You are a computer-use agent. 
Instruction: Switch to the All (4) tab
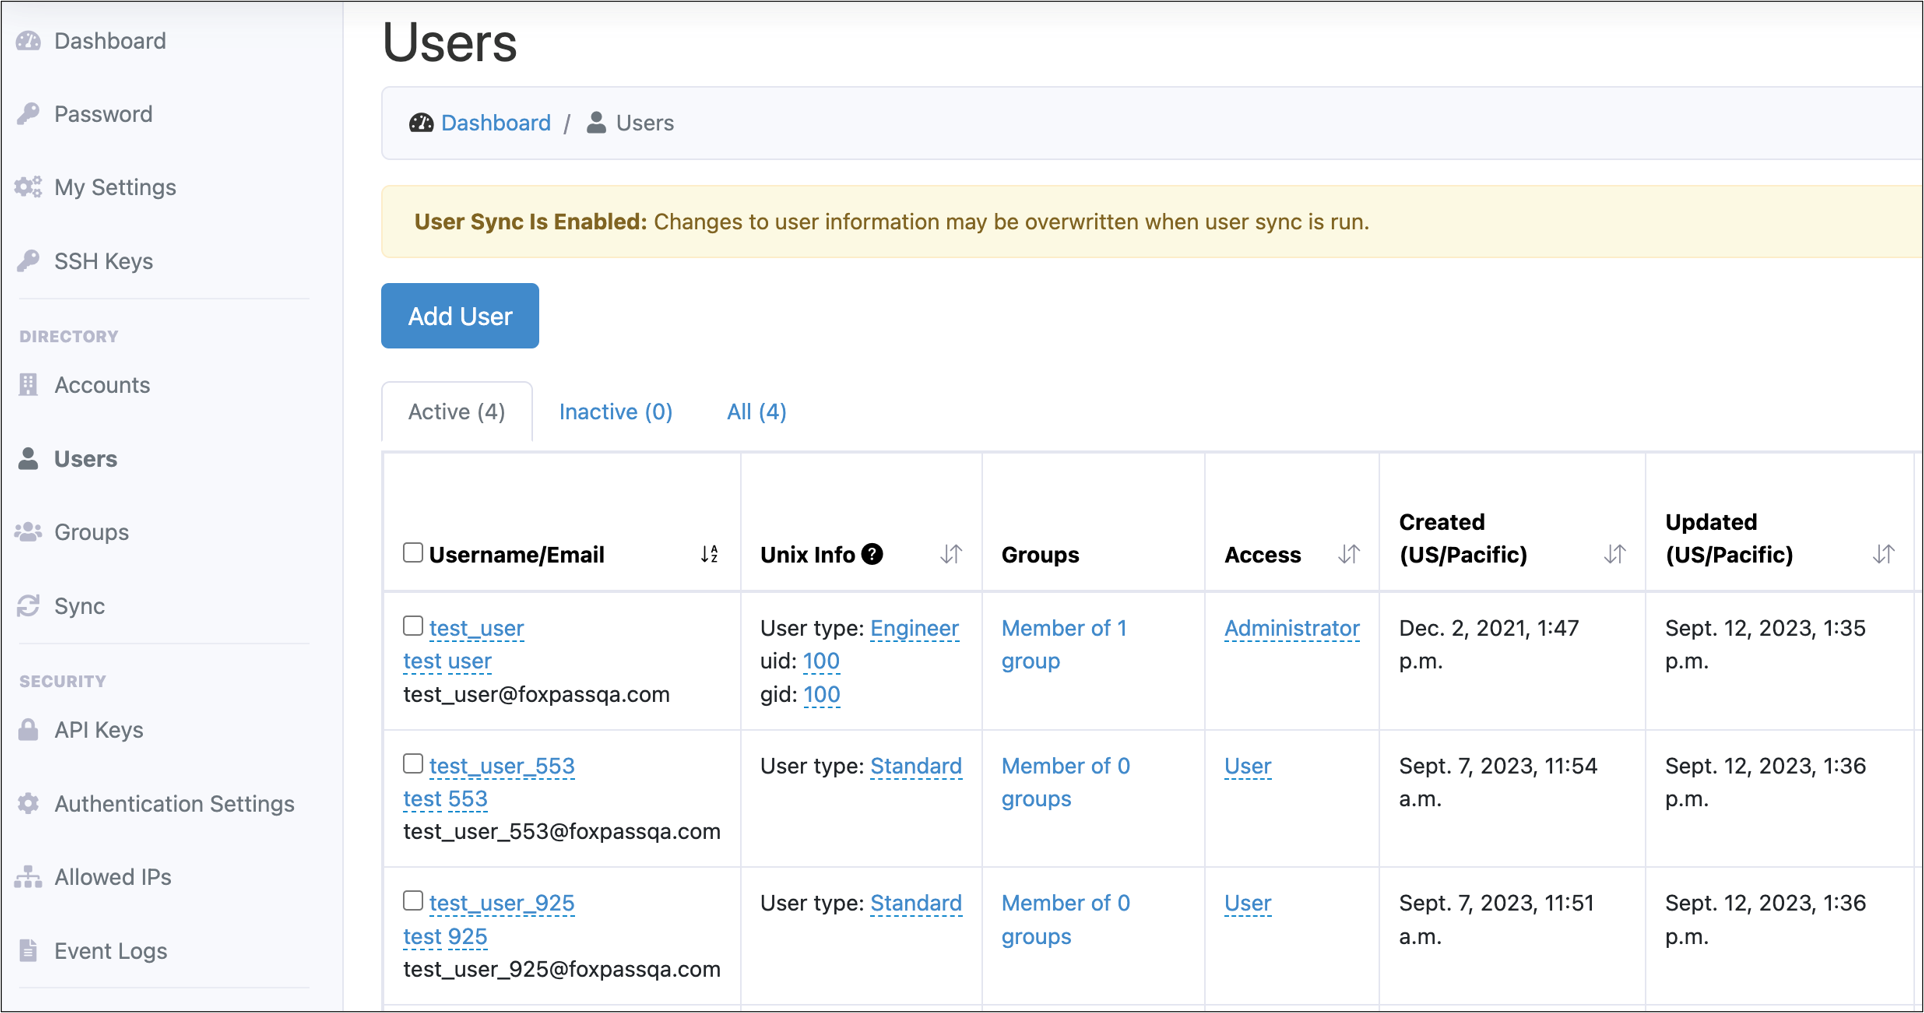756,412
